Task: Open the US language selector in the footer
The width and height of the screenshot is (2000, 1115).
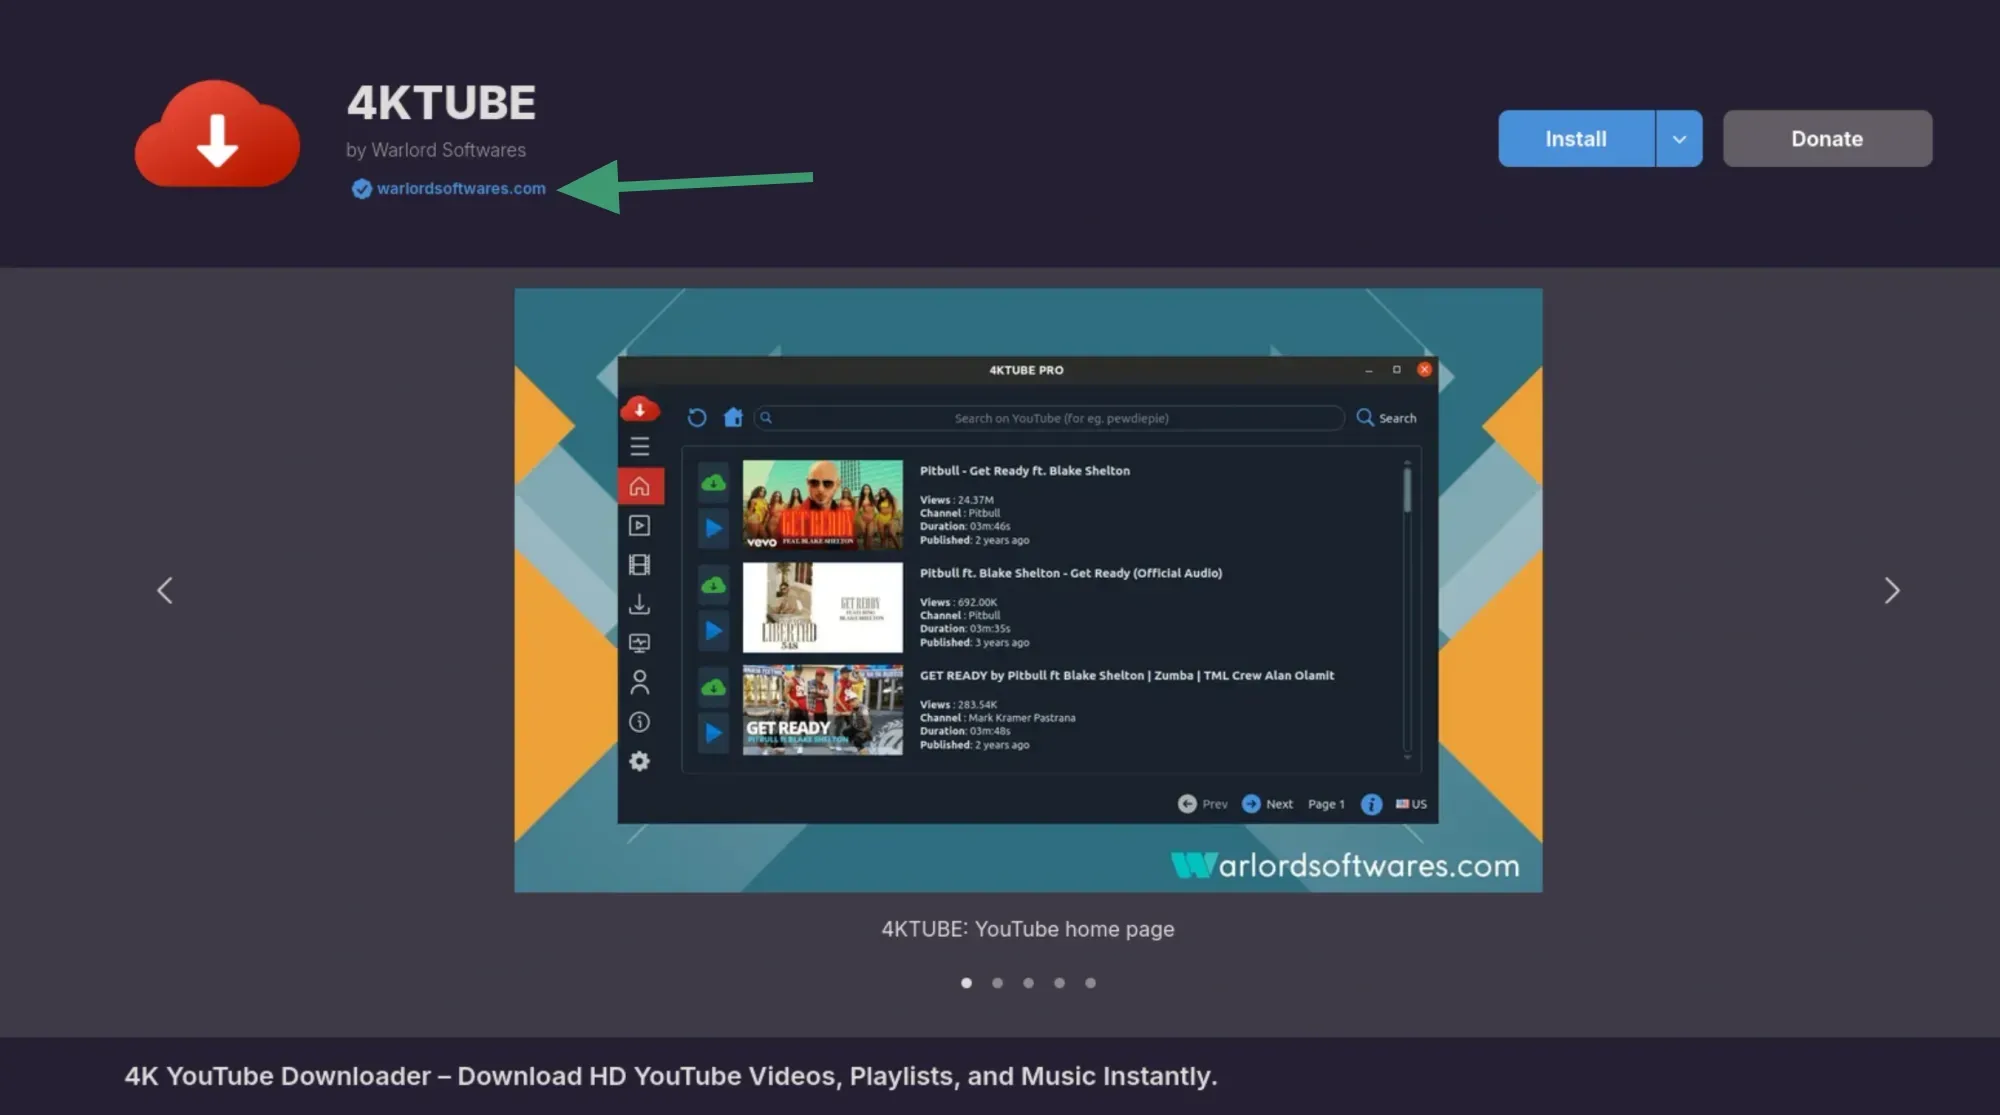Action: coord(1410,803)
